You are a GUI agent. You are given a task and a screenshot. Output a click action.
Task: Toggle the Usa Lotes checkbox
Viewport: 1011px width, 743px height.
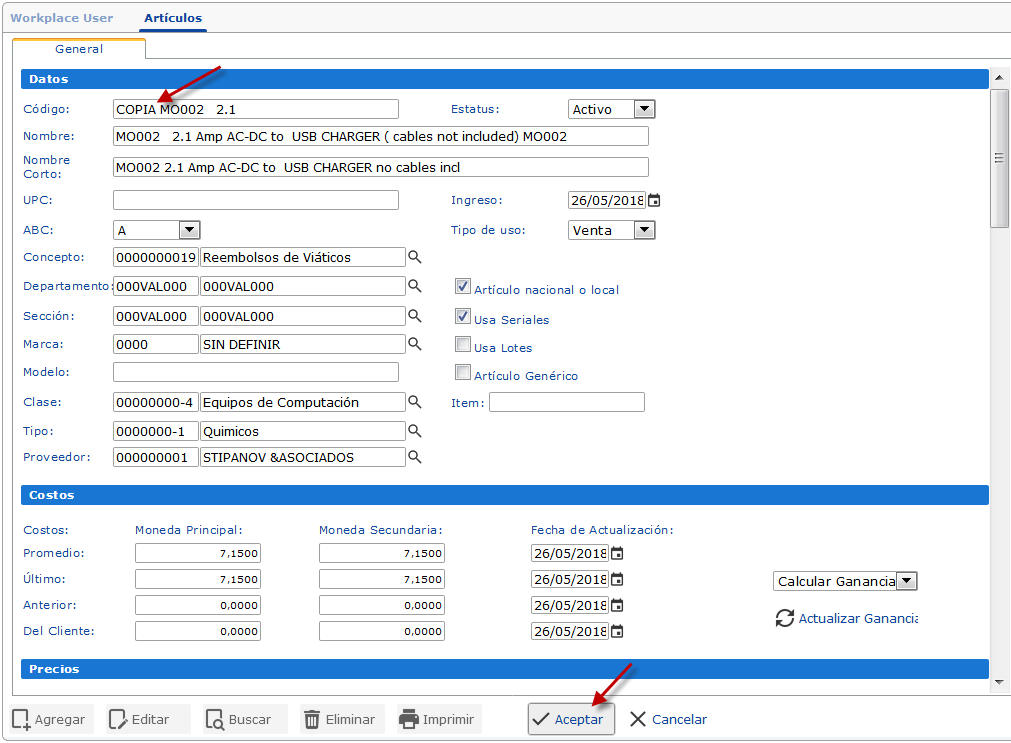tap(463, 345)
